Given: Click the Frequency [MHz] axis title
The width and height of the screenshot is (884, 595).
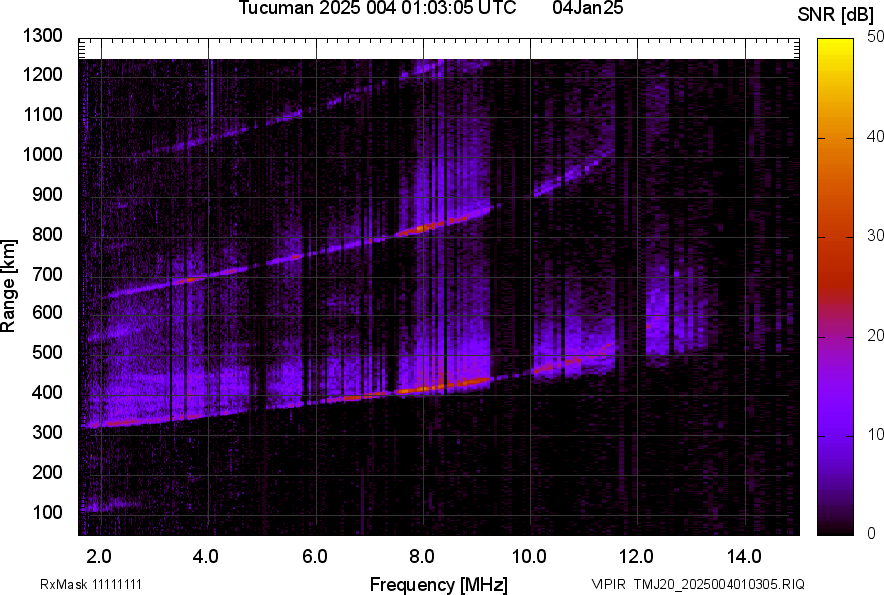Looking at the screenshot, I should coord(438,584).
